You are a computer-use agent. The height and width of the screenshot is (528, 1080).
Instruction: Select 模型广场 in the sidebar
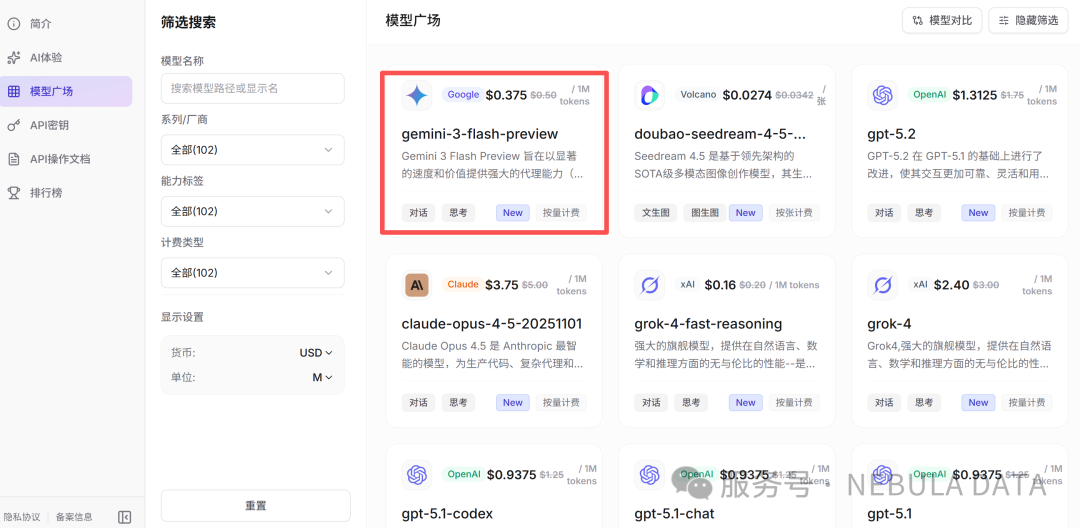66,91
